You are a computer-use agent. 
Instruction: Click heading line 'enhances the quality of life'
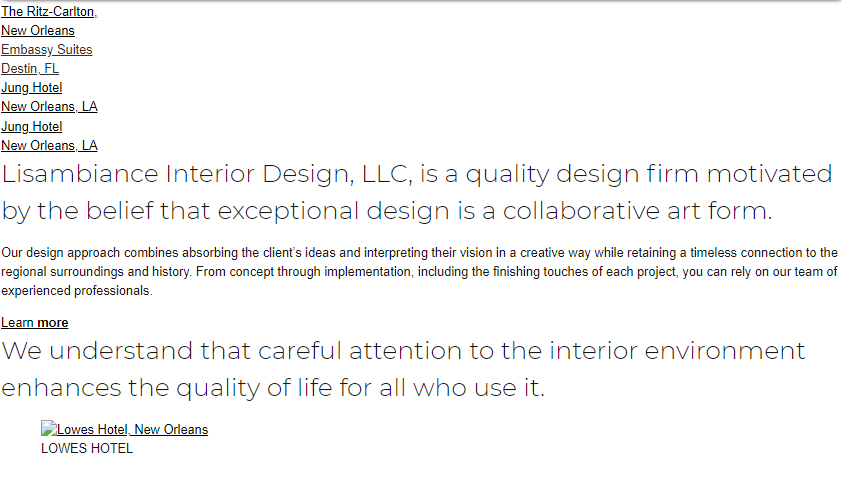tap(273, 388)
